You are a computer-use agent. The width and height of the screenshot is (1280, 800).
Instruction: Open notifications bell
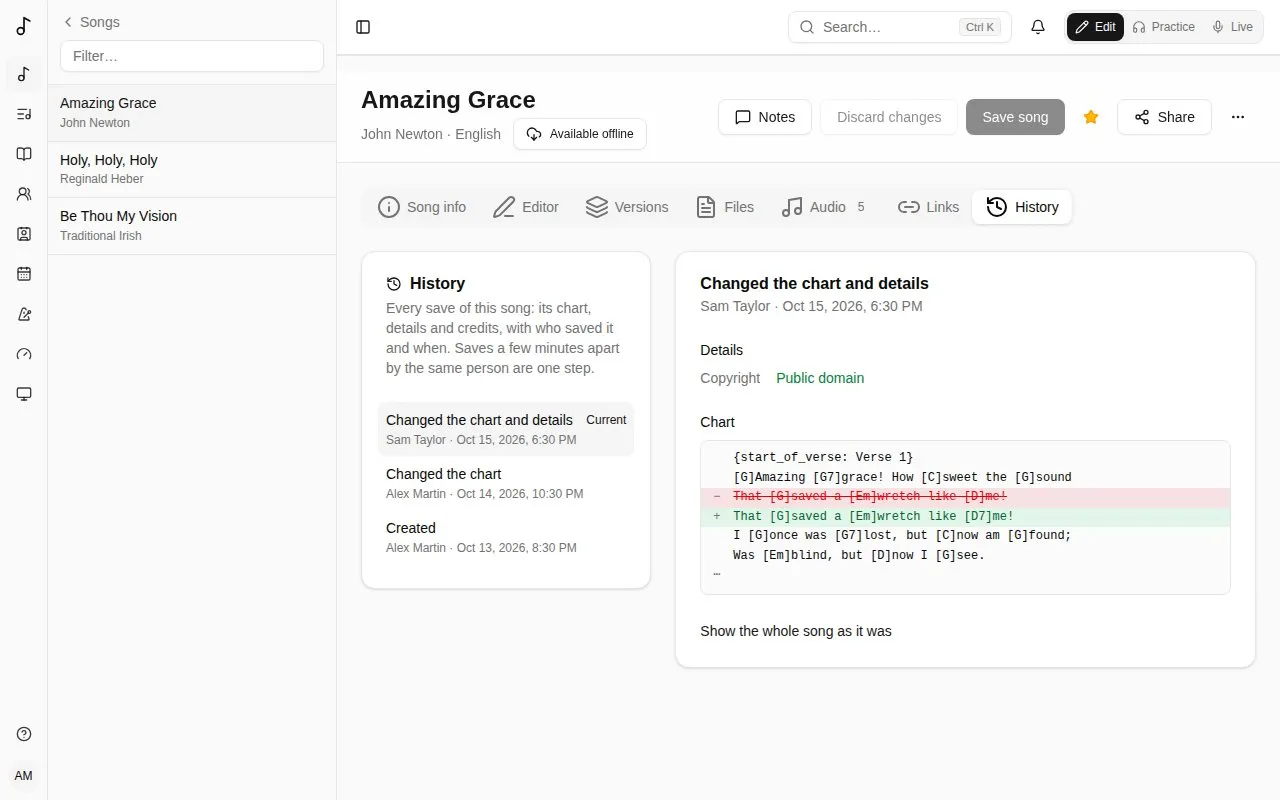[x=1038, y=27]
